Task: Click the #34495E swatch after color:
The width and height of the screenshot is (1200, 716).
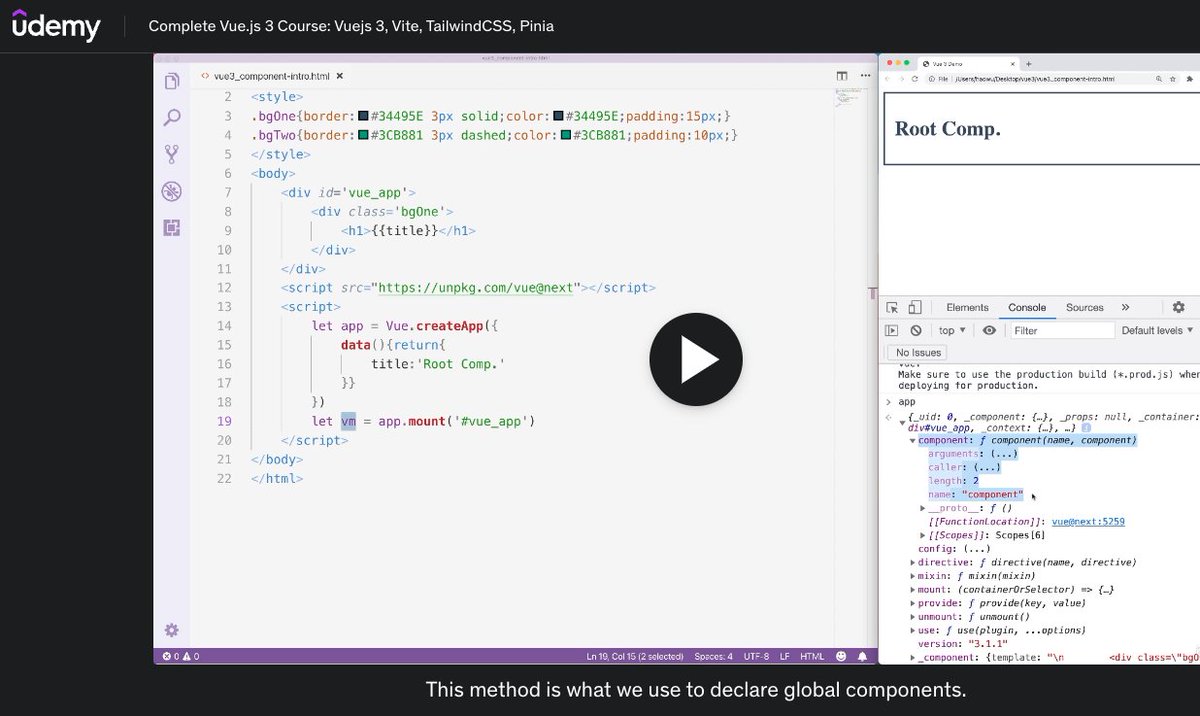Action: pyautogui.click(x=559, y=116)
